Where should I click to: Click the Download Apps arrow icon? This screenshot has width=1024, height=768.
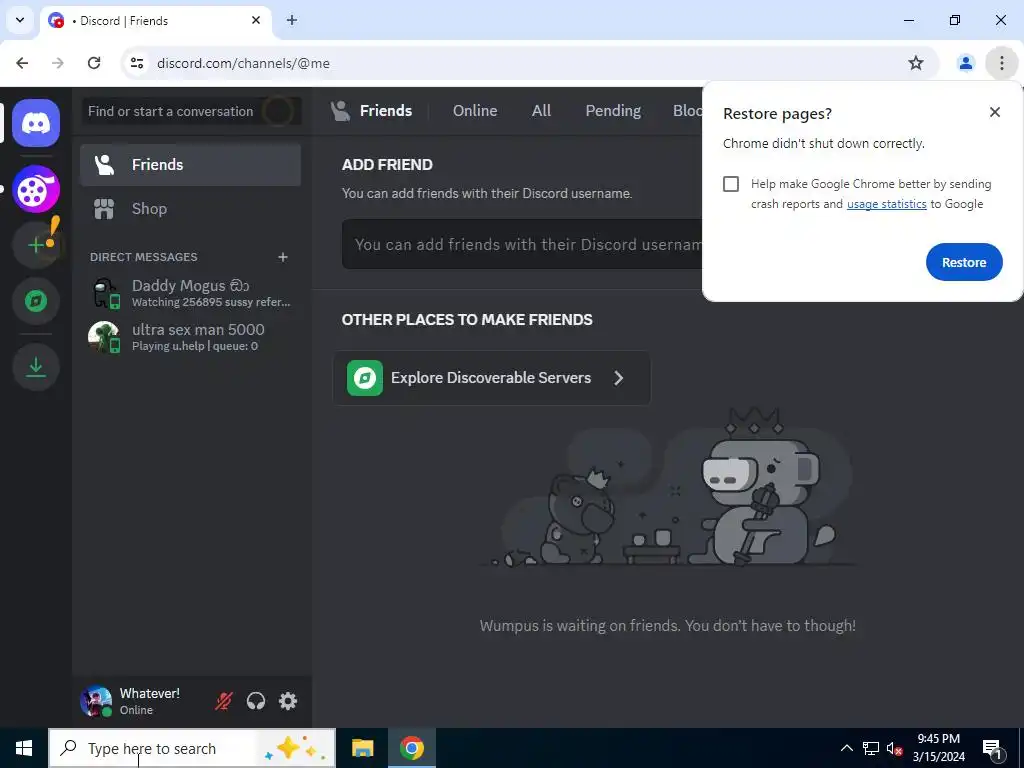[x=36, y=367]
